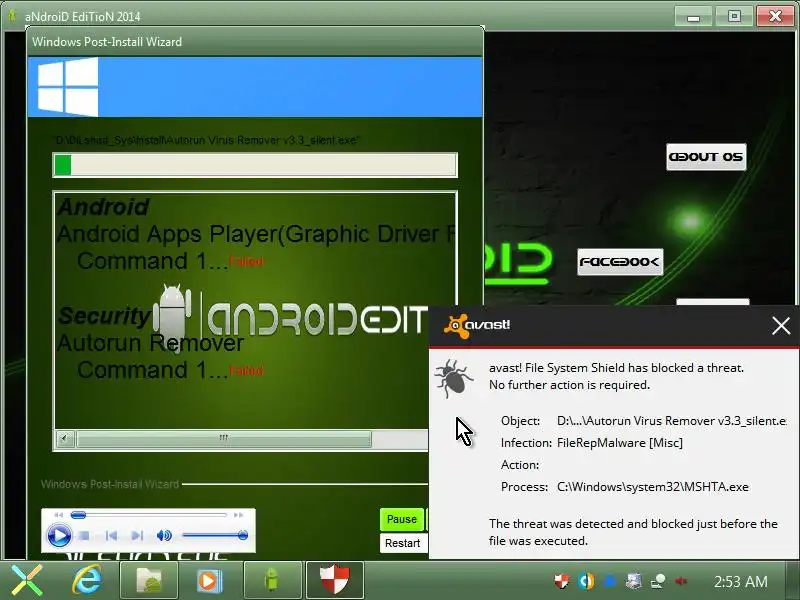Click the horizontal scrollbar thumb in log
This screenshot has width=800, height=600.
coord(223,438)
